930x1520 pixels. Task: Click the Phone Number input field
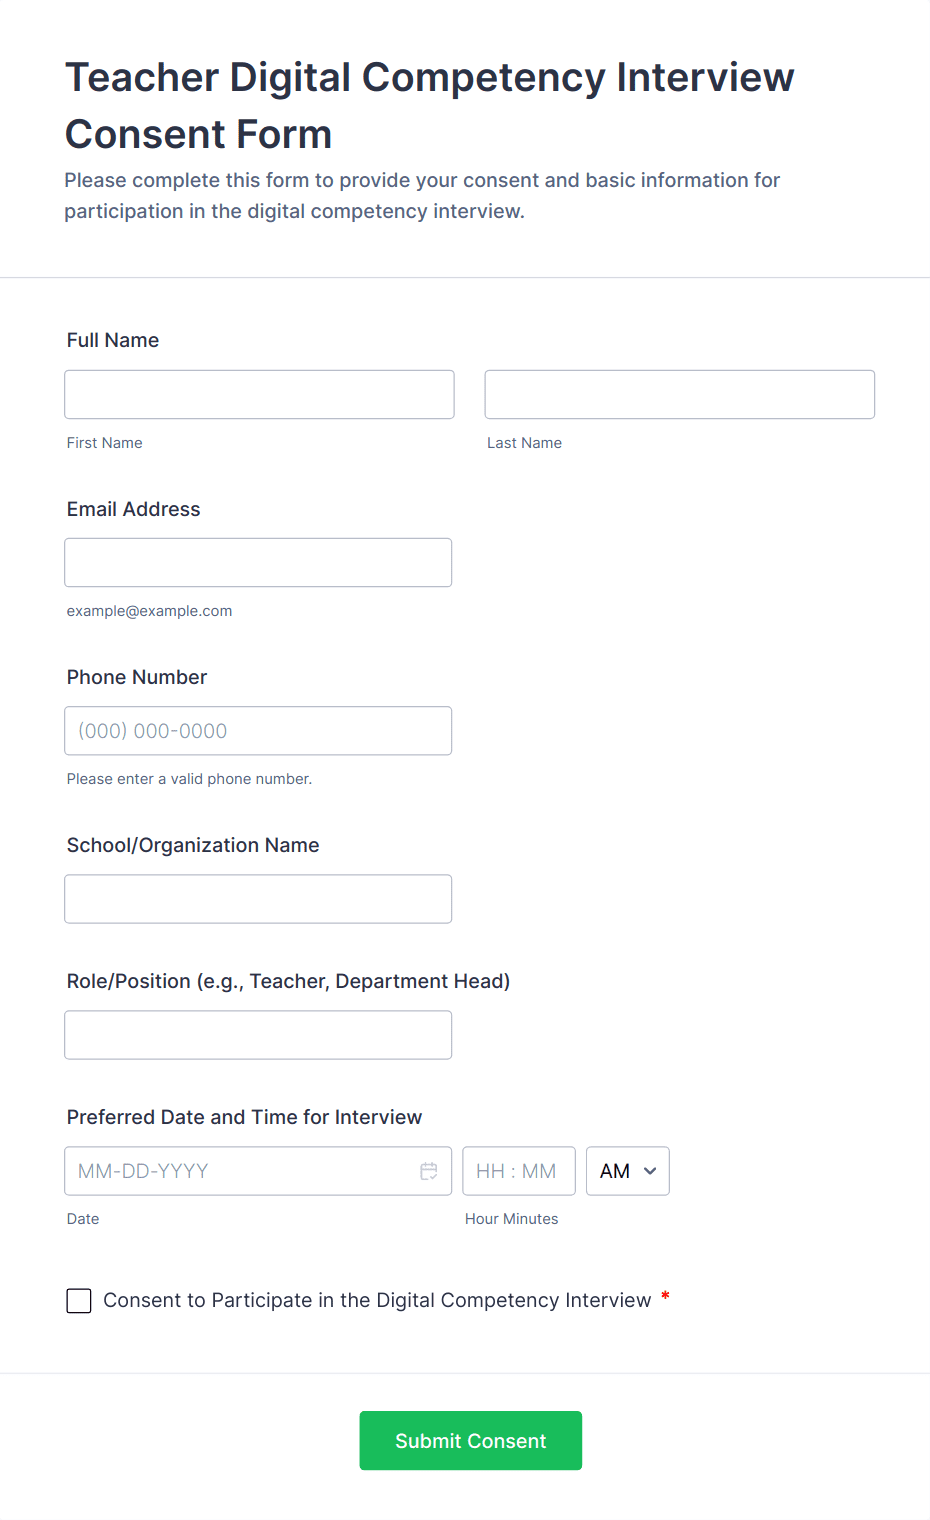[258, 731]
